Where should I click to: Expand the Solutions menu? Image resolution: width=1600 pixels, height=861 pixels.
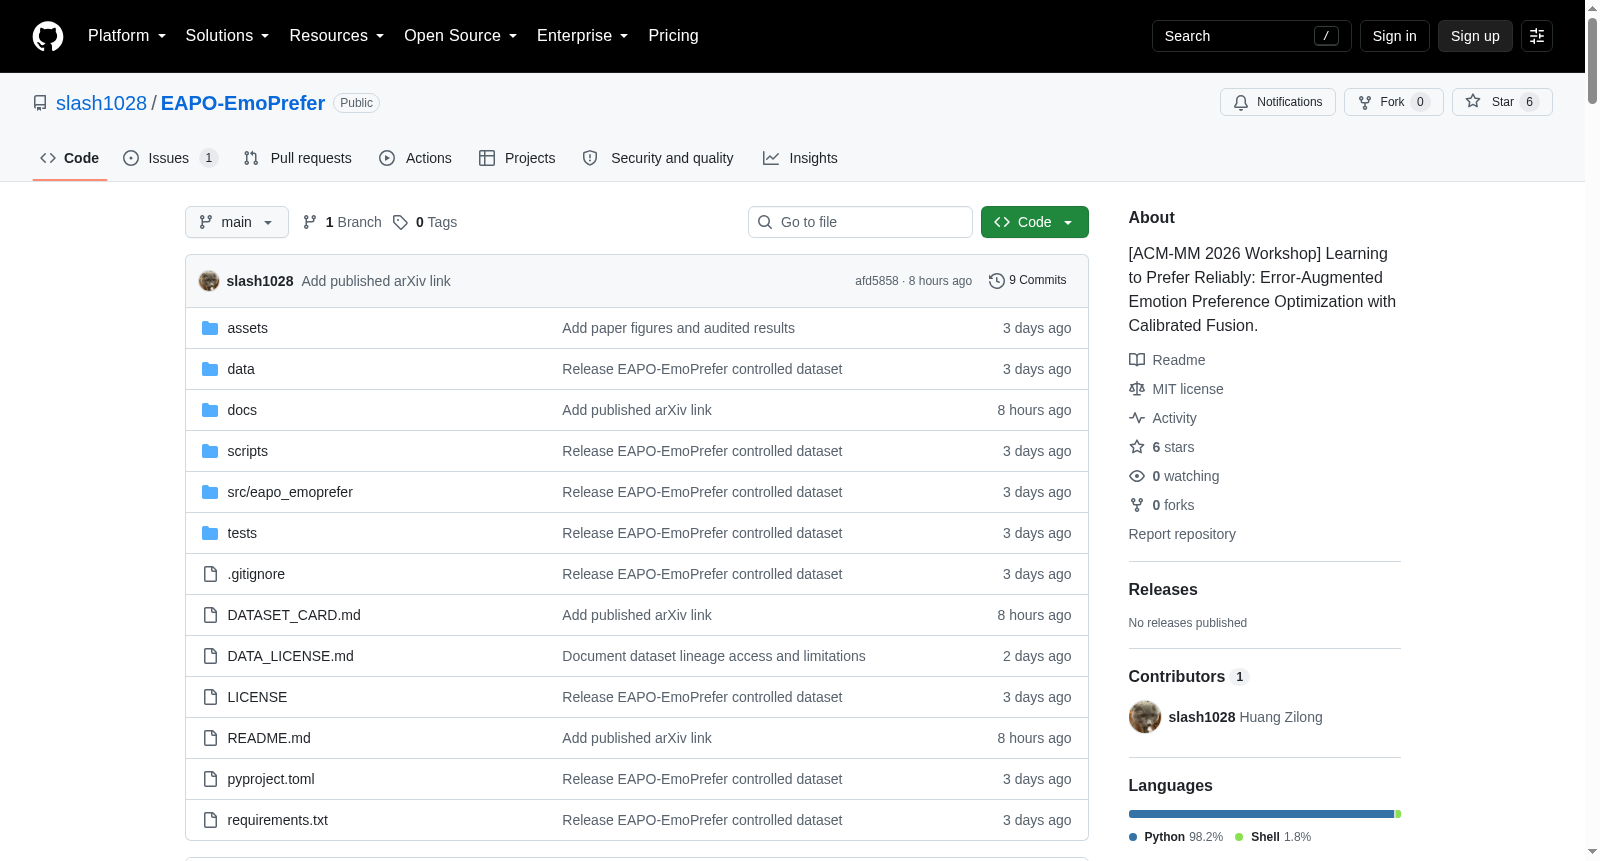[x=227, y=36]
